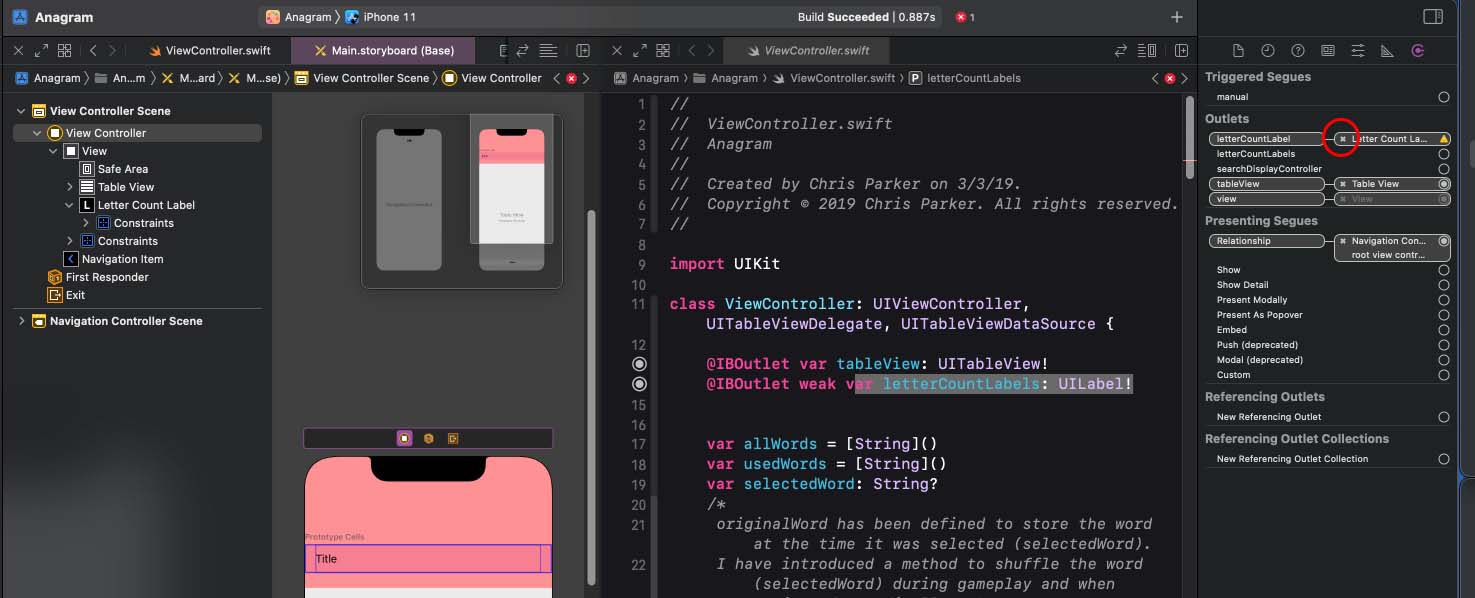Viewport: 1475px width, 598px height.
Task: Click the Relationship presenting segue pill
Action: tap(1266, 241)
